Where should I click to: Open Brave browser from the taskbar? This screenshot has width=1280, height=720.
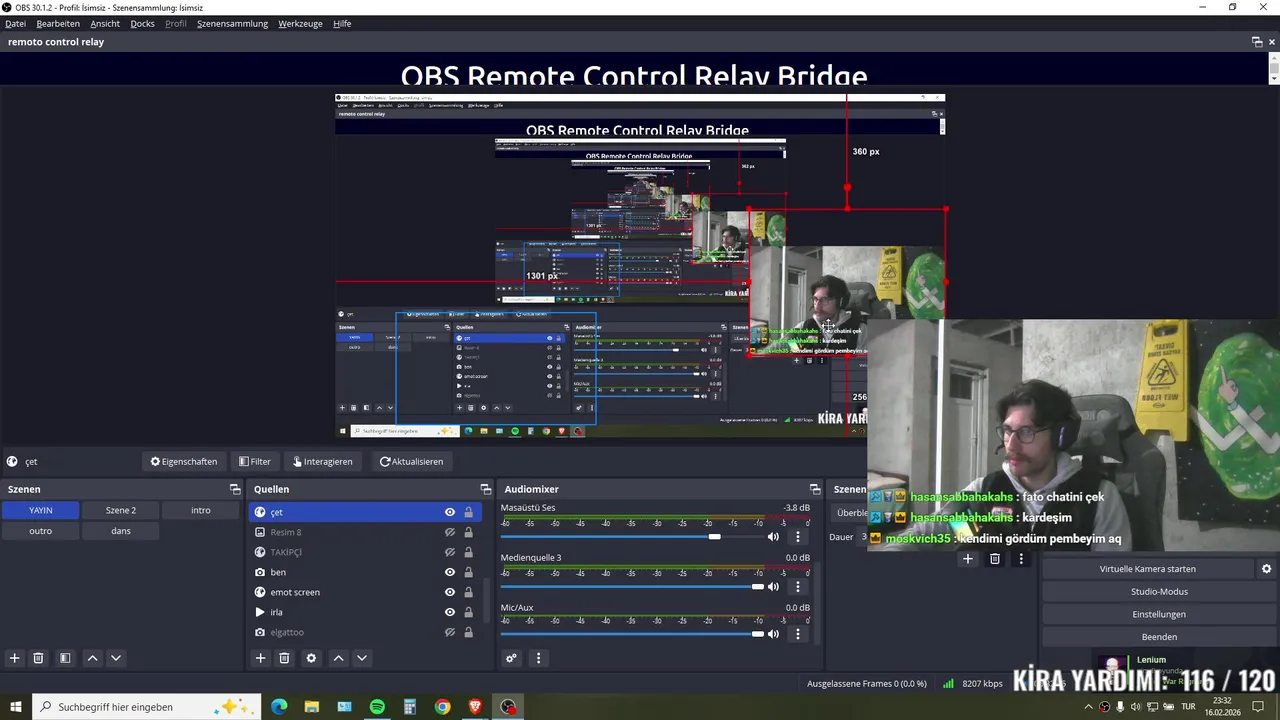click(x=475, y=707)
